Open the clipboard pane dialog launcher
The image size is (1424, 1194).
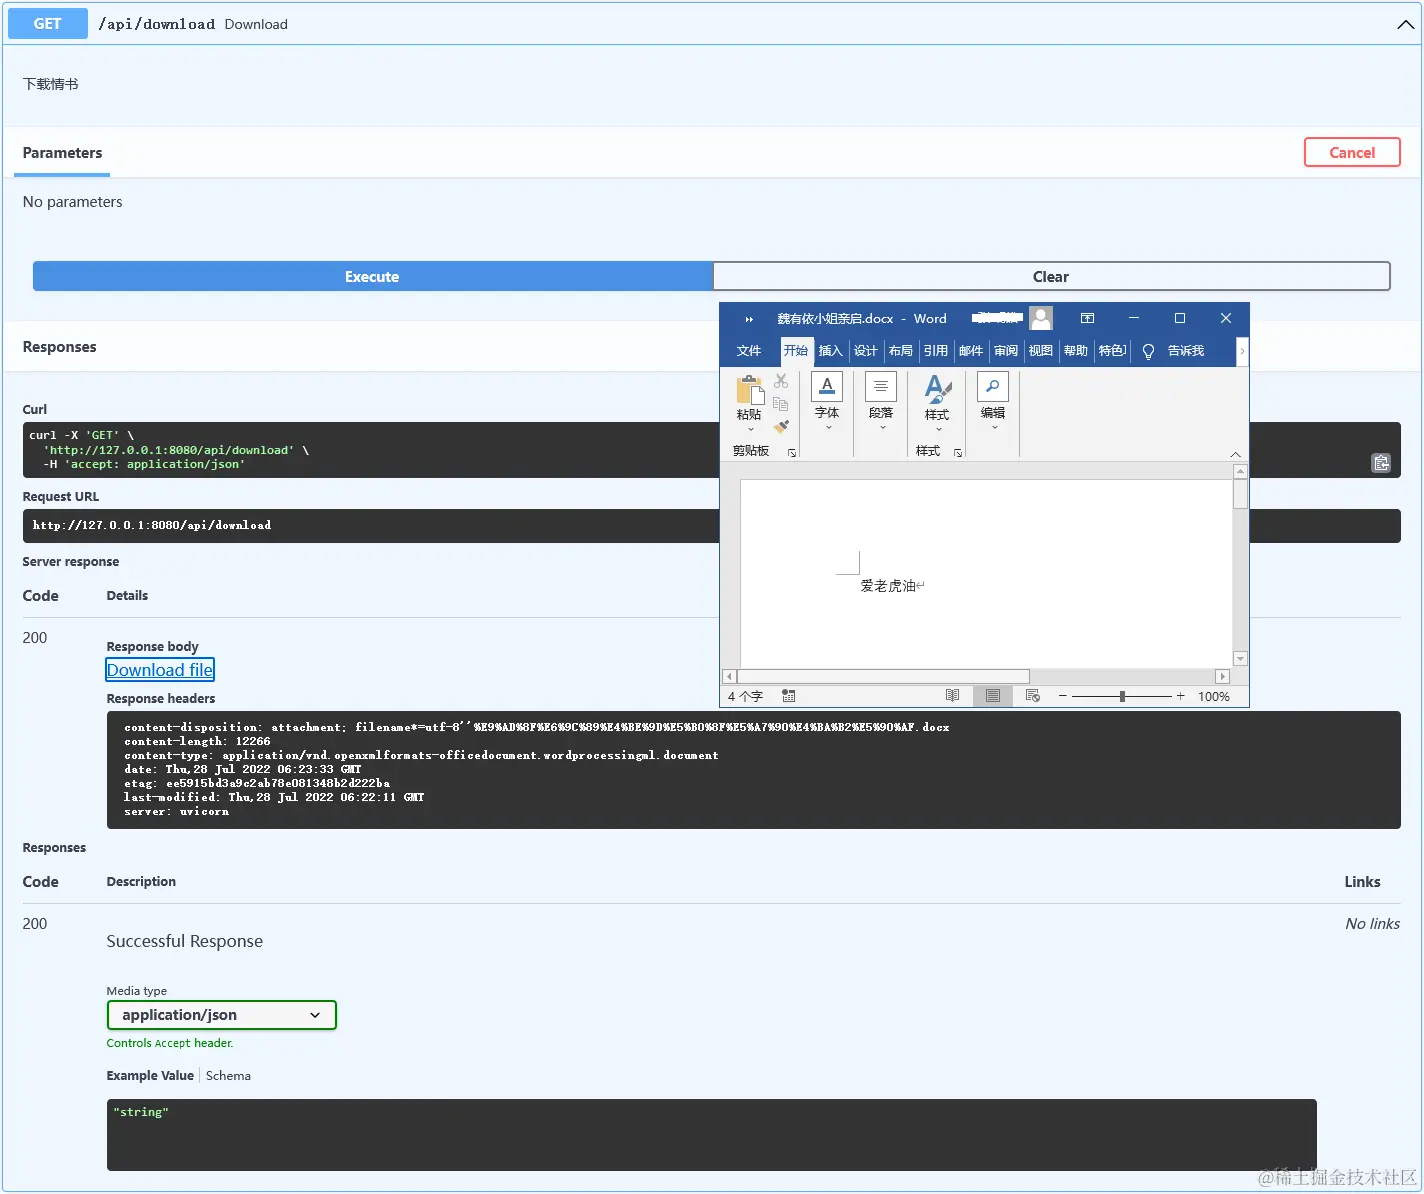(x=792, y=453)
